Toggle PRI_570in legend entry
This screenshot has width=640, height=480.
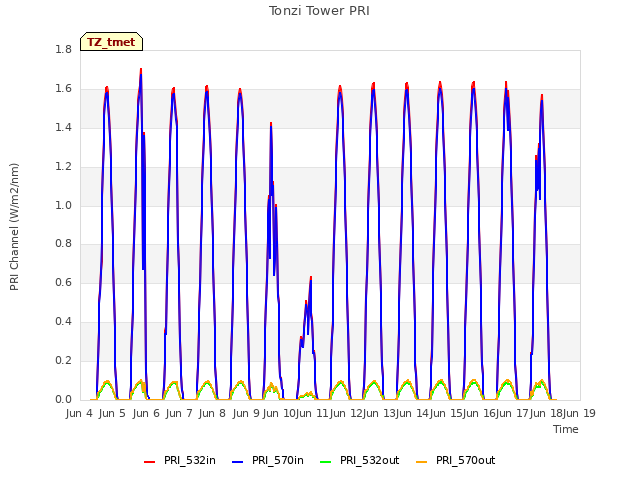pos(268,460)
